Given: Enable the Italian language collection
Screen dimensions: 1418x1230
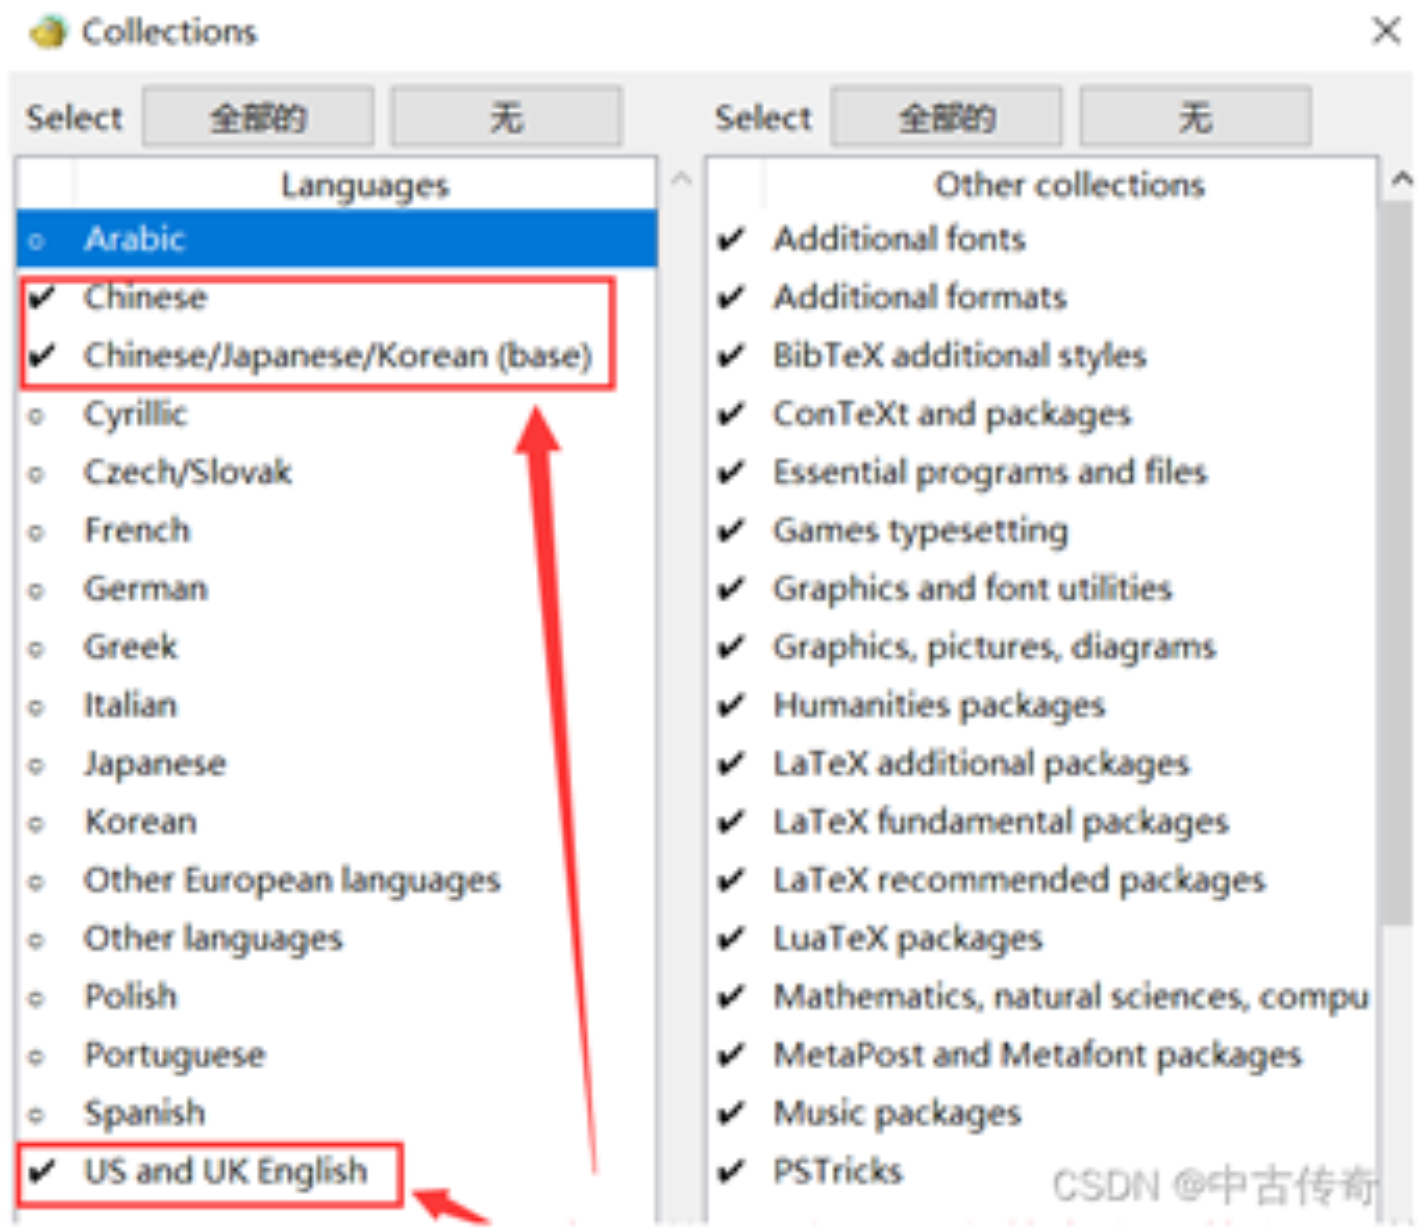Looking at the screenshot, I should click(337, 705).
